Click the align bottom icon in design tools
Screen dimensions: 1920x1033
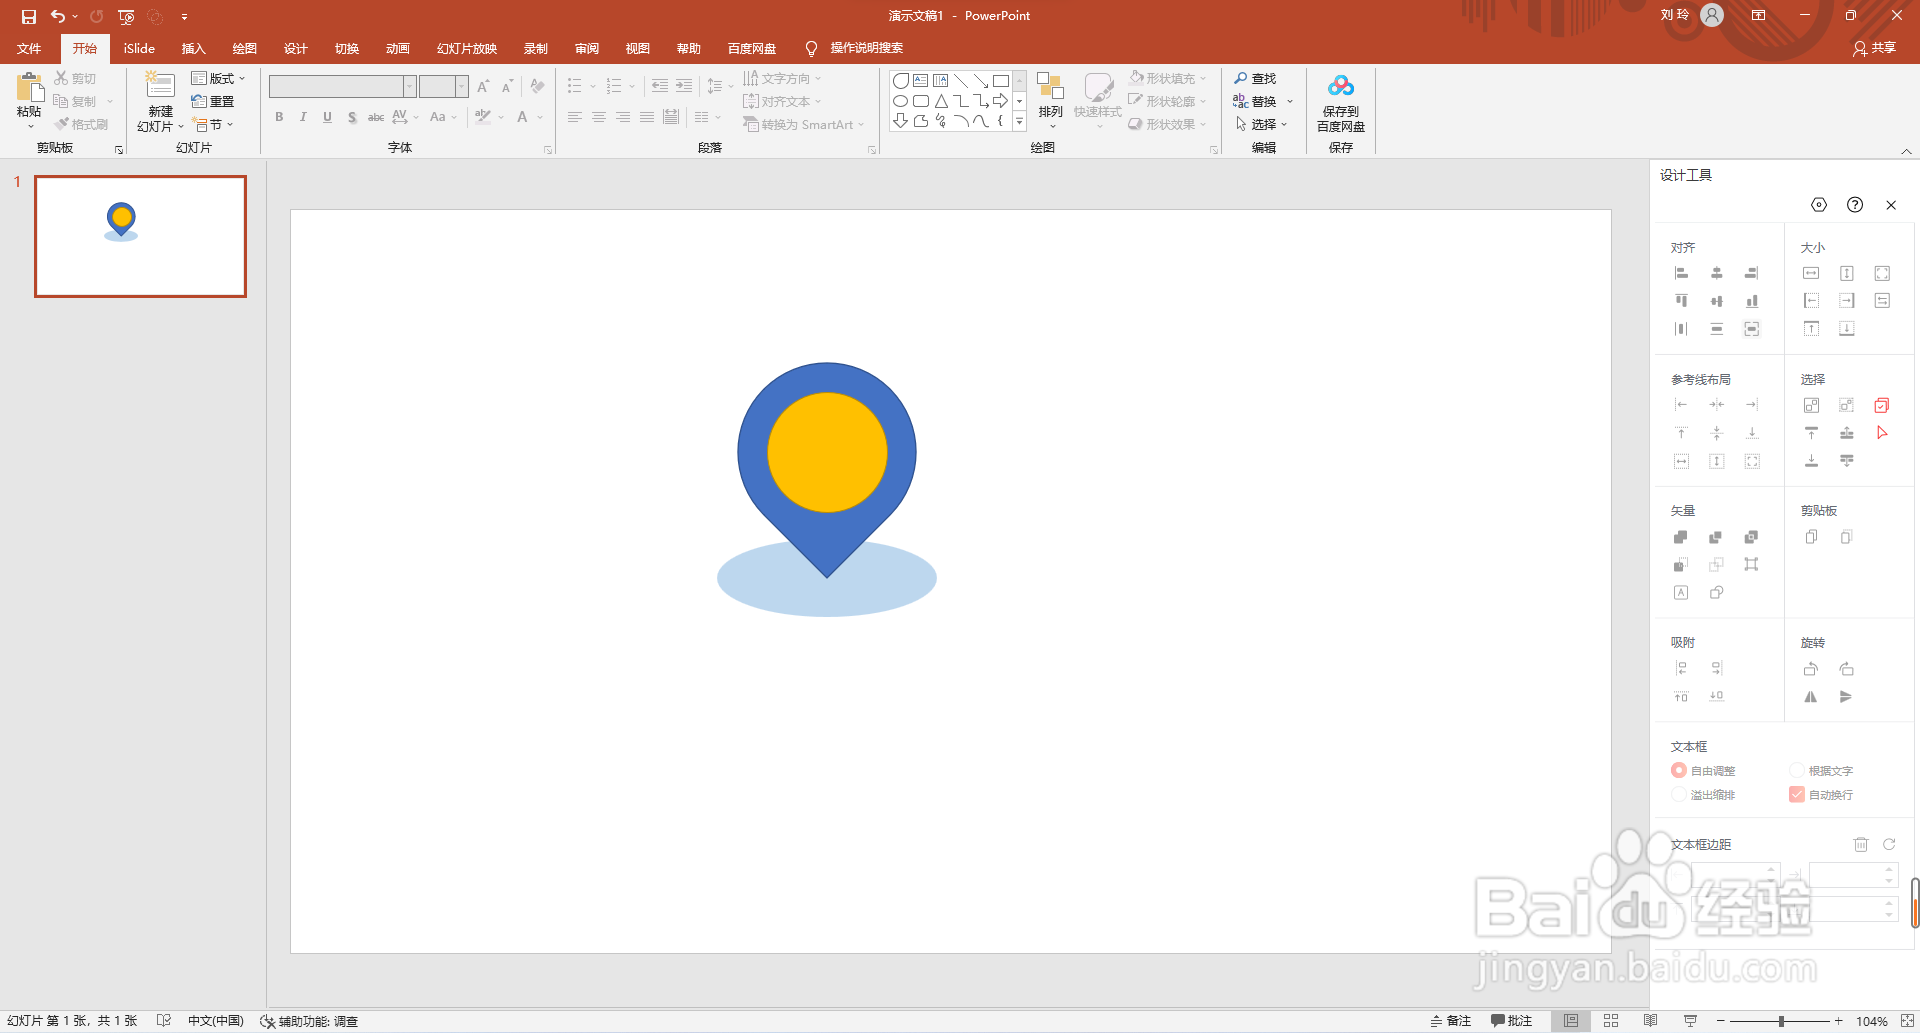tap(1751, 301)
